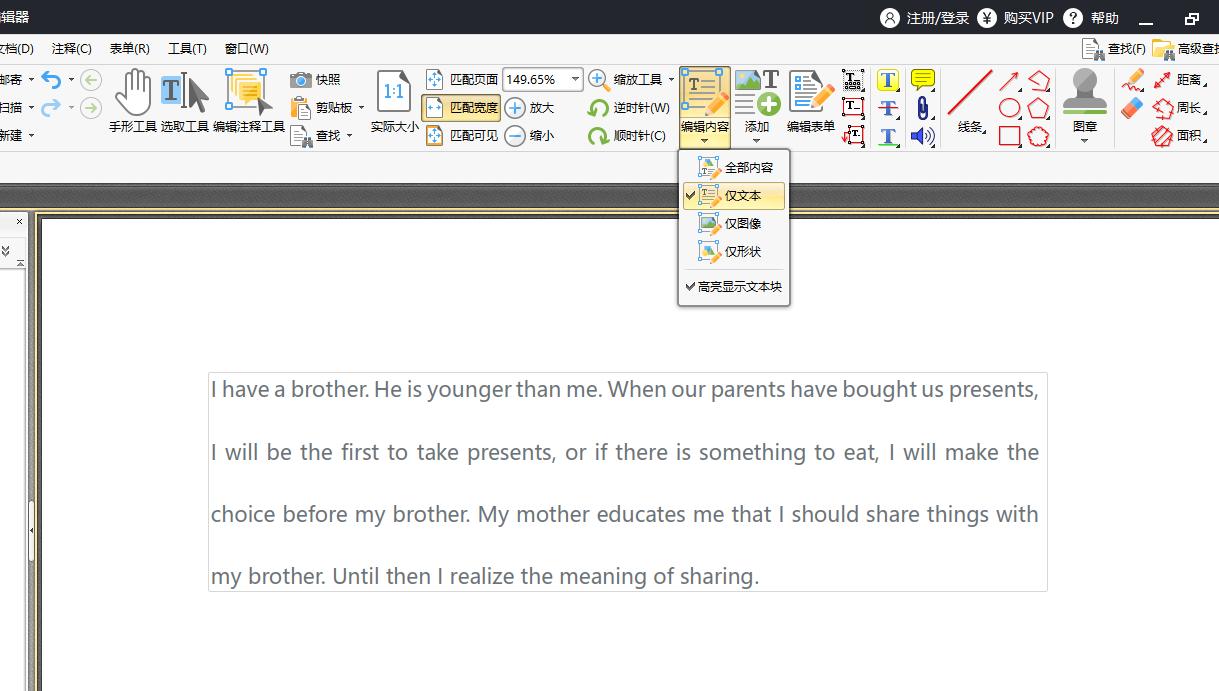This screenshot has width=1219, height=691.
Task: Expand dropdown arrow under 图章
Action: [x=1085, y=141]
